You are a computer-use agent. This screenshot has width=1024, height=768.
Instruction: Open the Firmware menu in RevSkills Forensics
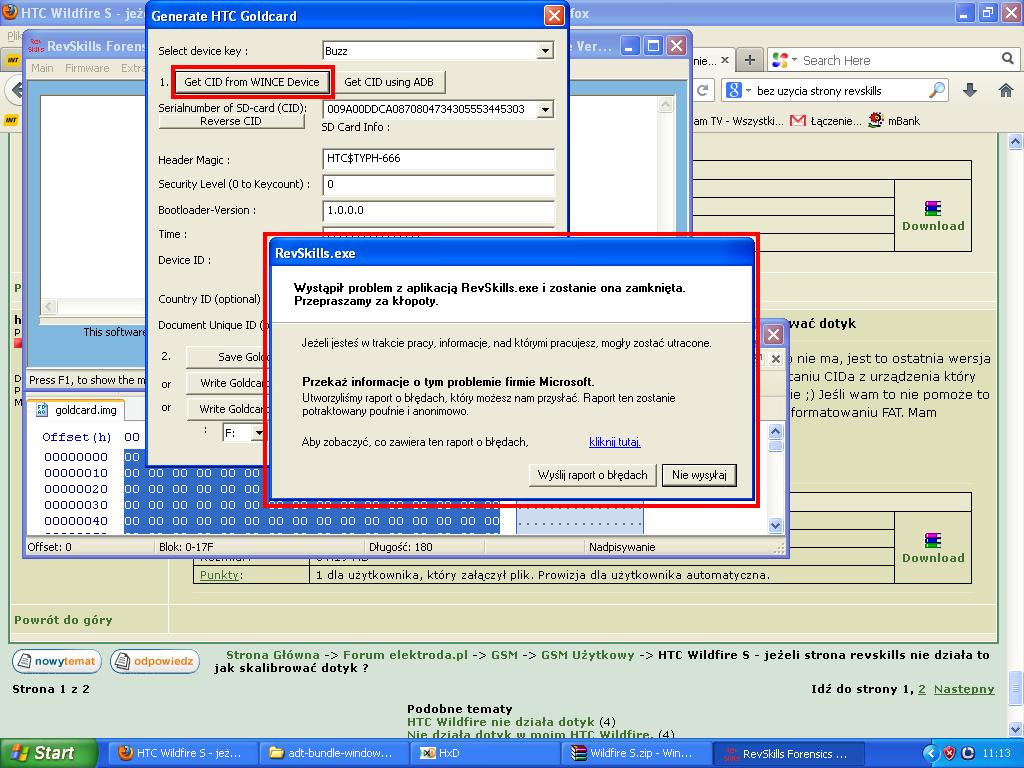[87, 68]
